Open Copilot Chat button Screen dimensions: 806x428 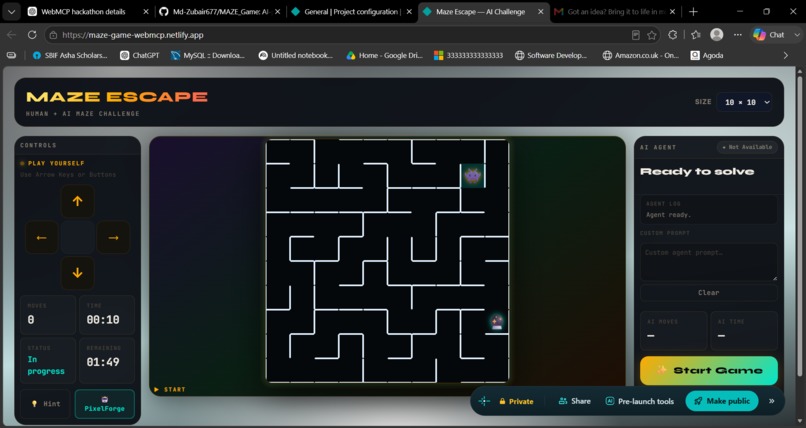click(770, 35)
